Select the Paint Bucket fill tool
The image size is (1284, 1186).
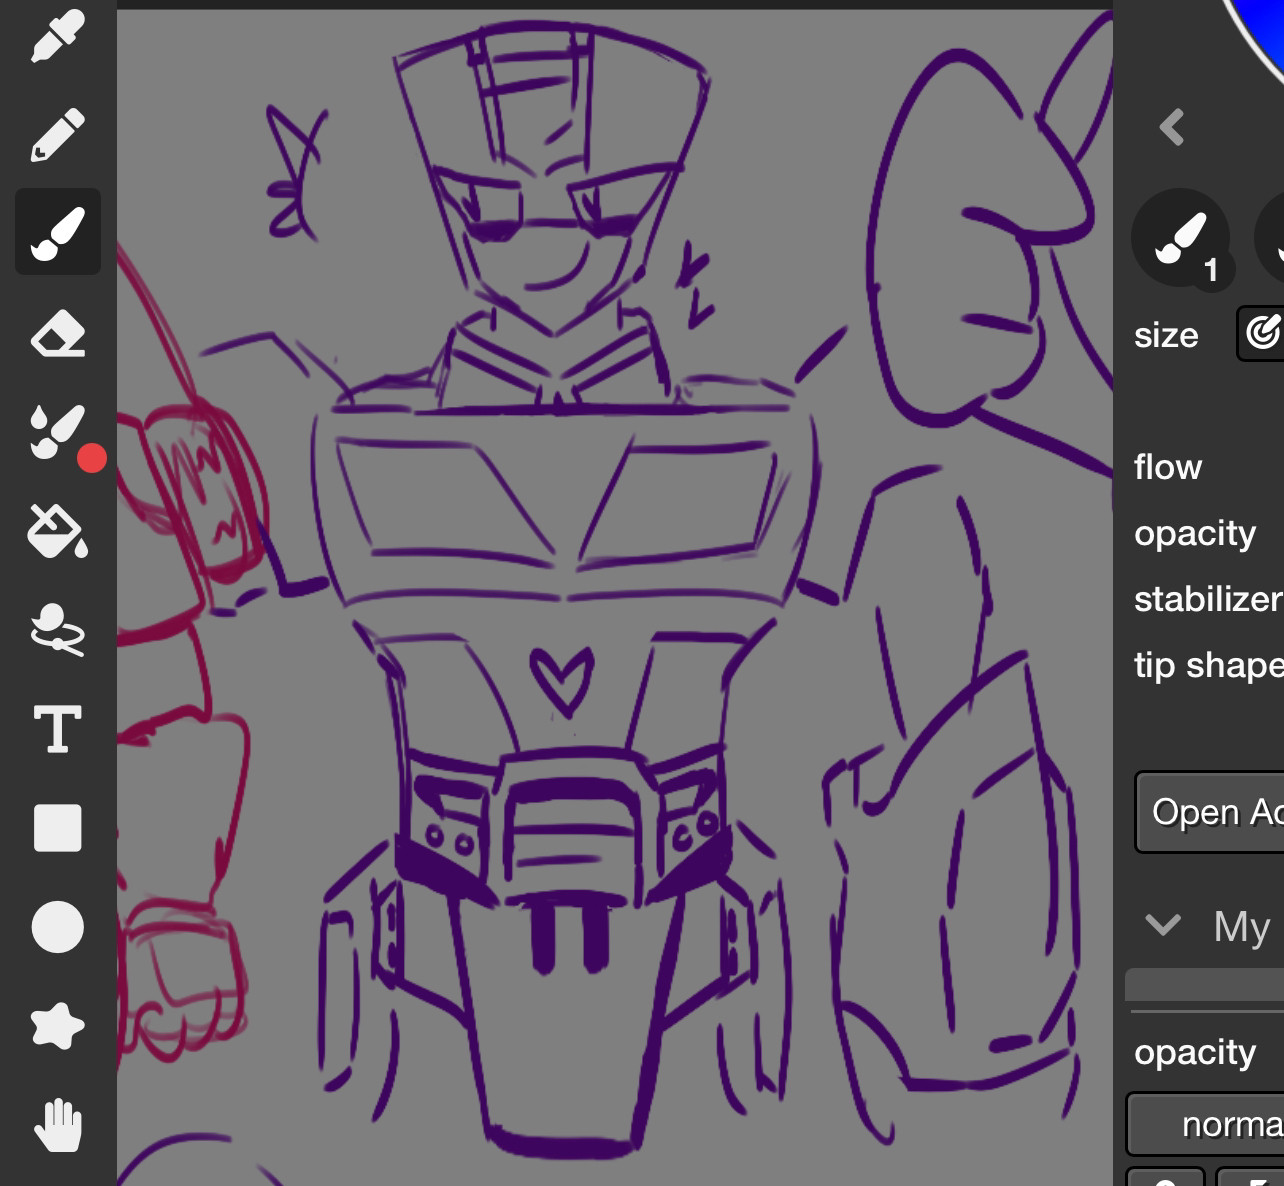coord(58,530)
